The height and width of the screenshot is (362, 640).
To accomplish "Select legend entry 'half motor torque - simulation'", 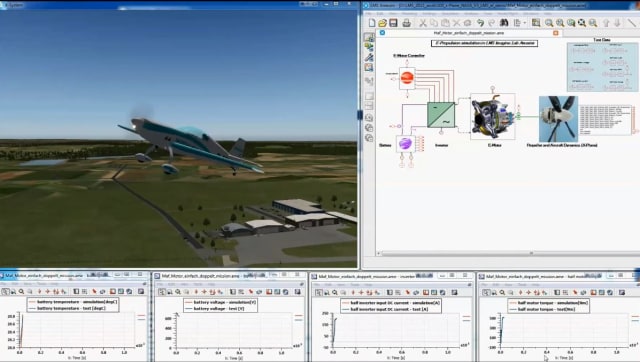I will pyautogui.click(x=548, y=303).
